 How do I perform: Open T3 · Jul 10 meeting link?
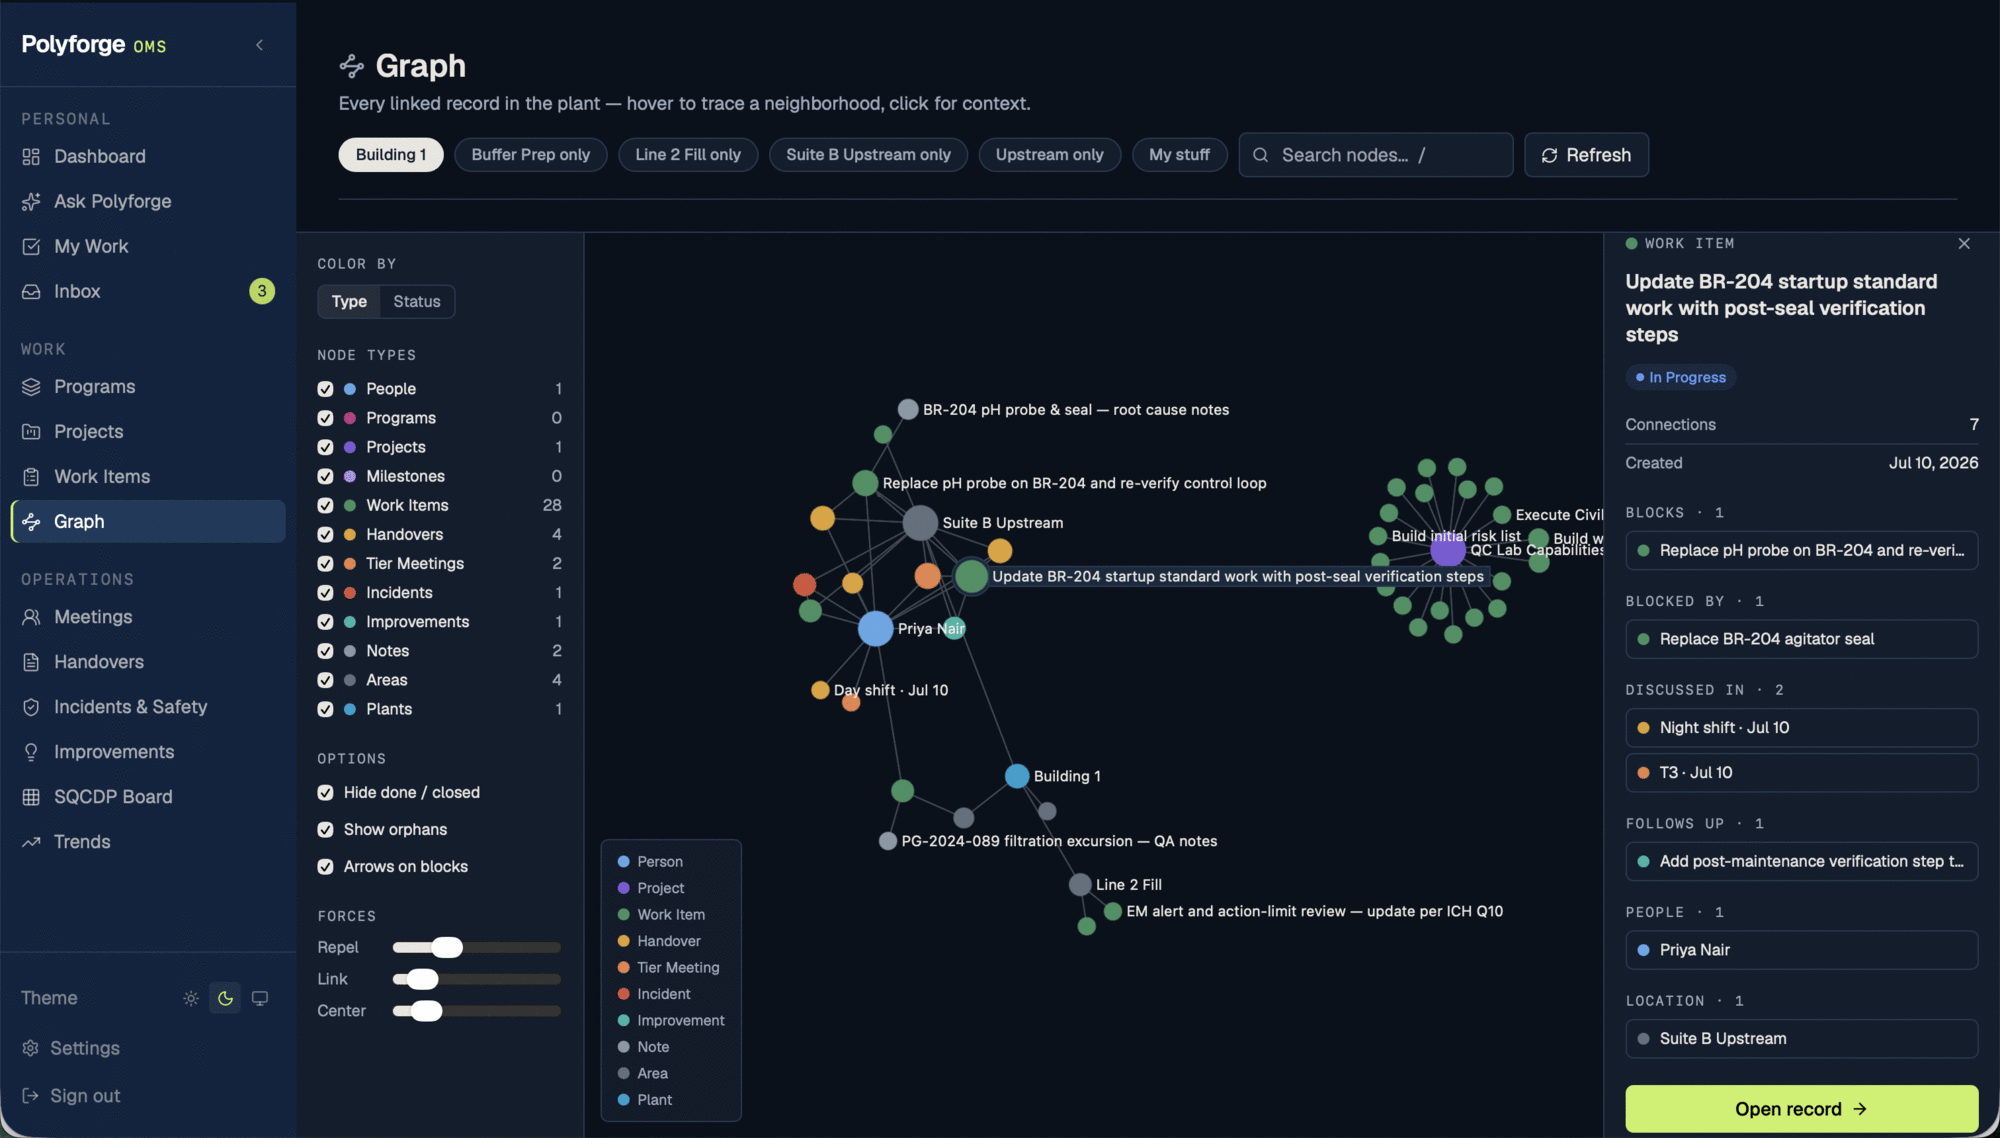(1801, 772)
